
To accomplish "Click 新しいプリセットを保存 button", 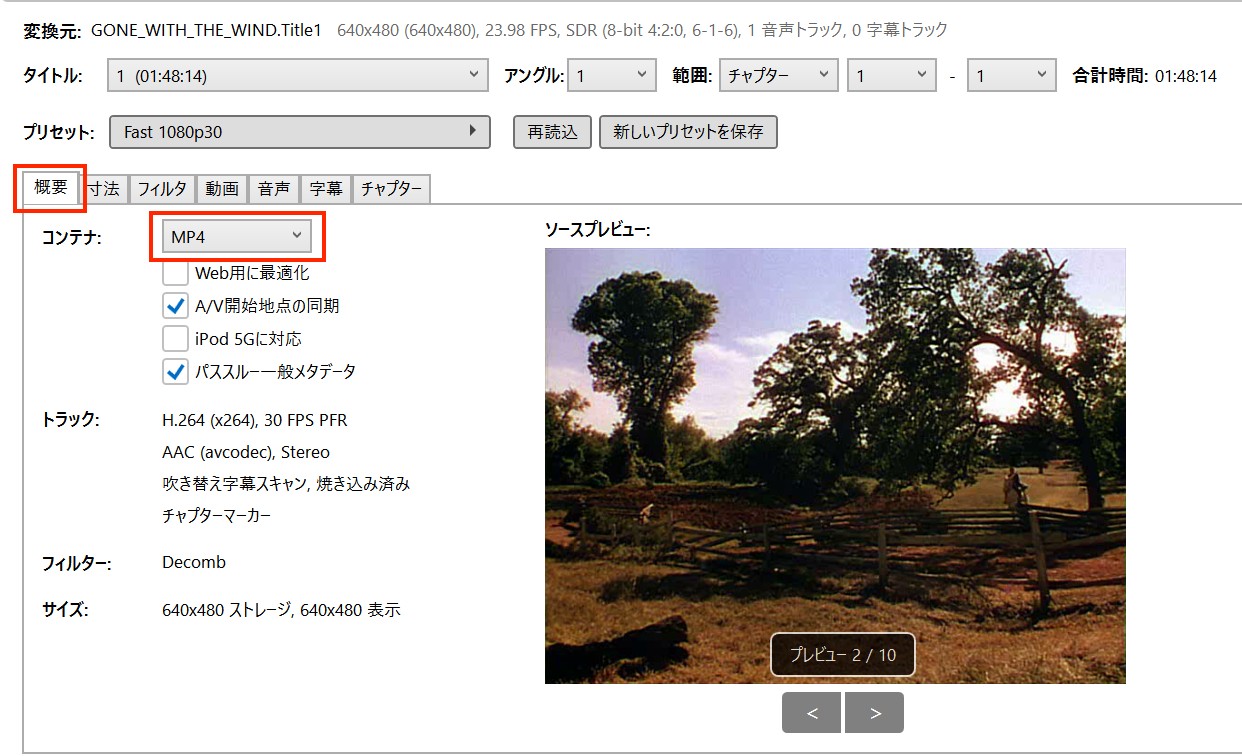I will point(688,132).
